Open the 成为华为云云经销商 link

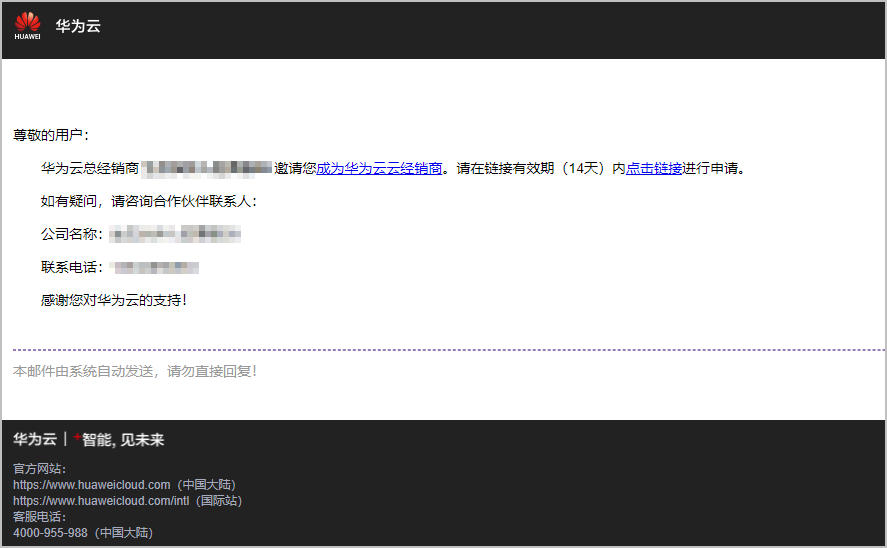(x=379, y=168)
